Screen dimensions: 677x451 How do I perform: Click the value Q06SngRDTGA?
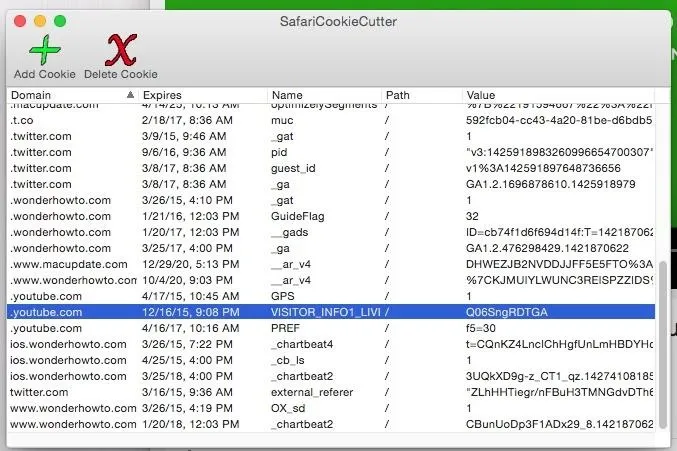[x=506, y=312]
